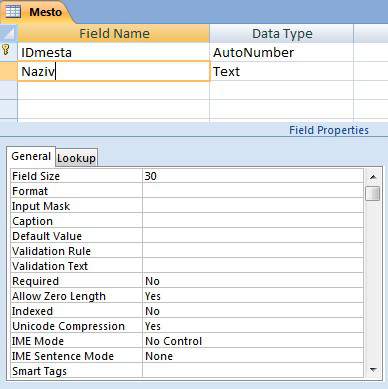Open the Required property set to No
The height and width of the screenshot is (389, 388).
(x=253, y=281)
